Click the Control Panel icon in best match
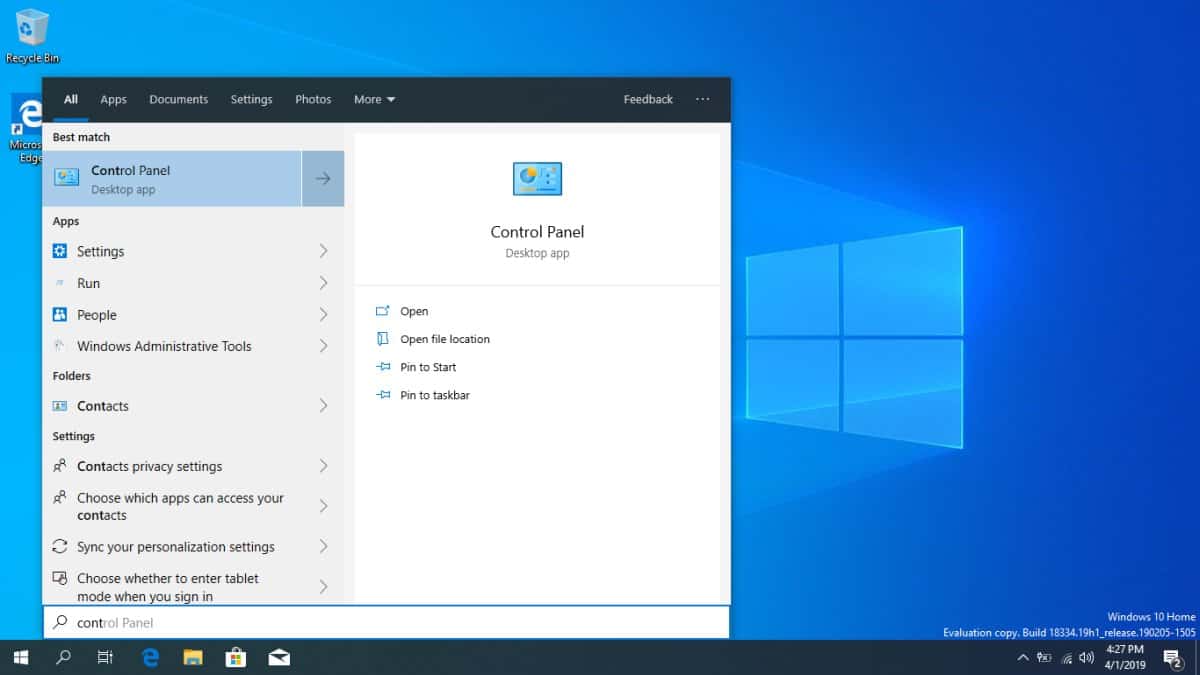Screen dimensions: 1200x675 click(x=67, y=178)
